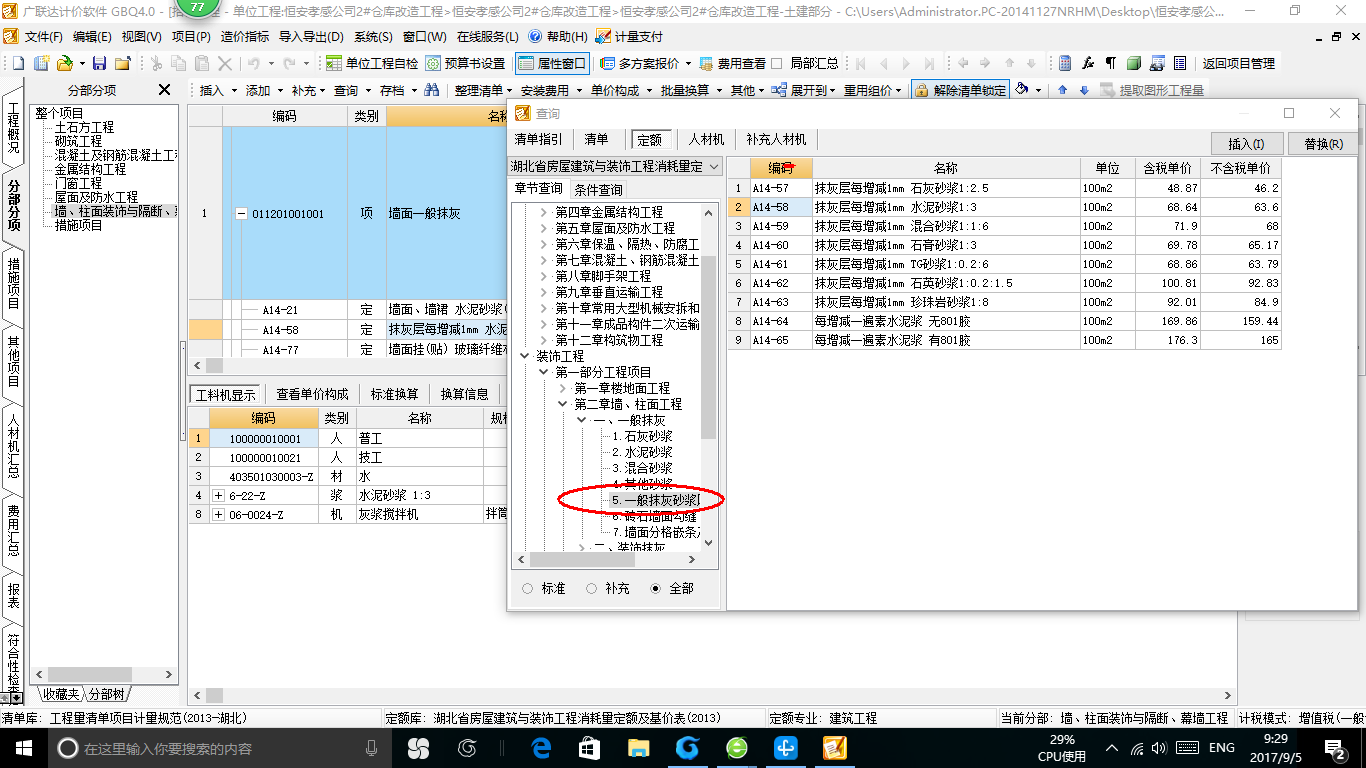1366x768 pixels.
Task: Select the 报表 vertical side tab
Action: click(14, 596)
